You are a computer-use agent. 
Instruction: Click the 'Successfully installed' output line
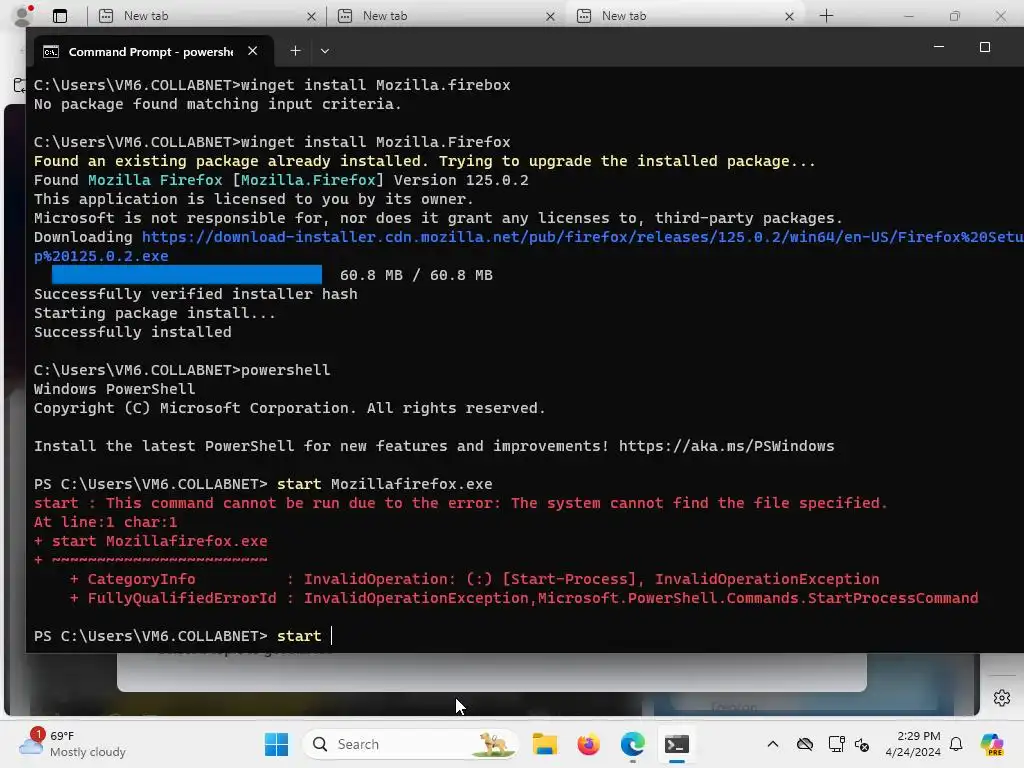[x=133, y=332]
